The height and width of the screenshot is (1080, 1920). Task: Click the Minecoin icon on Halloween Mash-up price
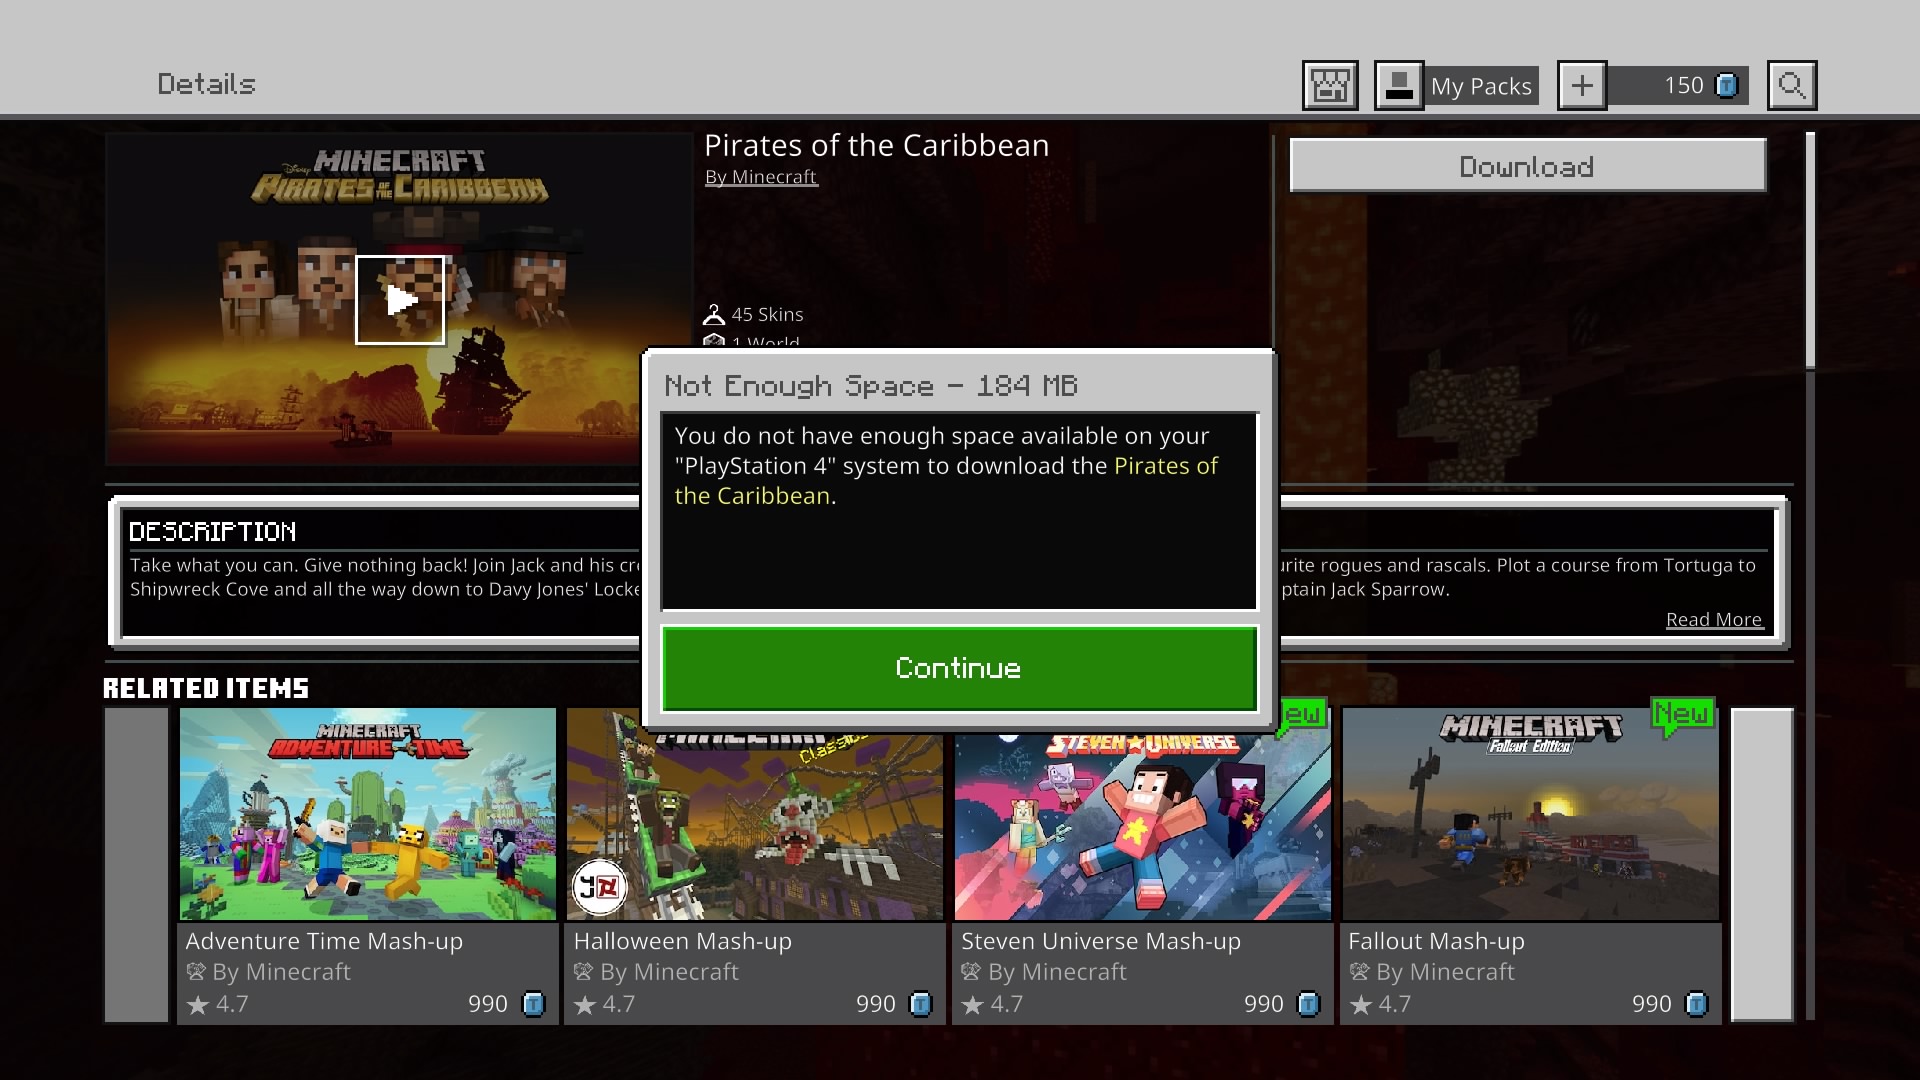(x=921, y=1004)
